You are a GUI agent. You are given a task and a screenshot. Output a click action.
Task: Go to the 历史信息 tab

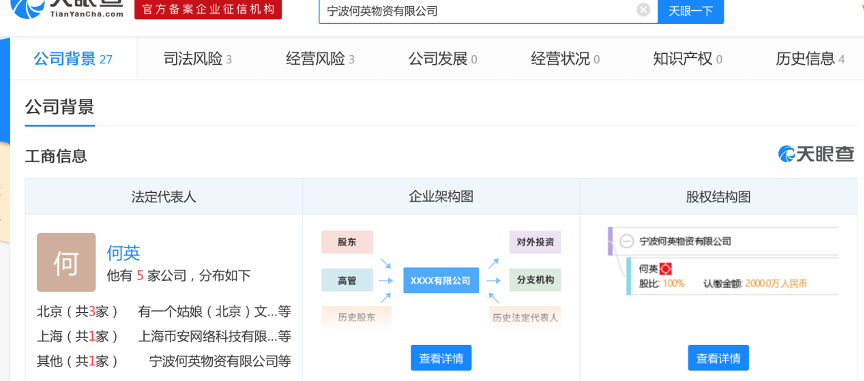click(x=810, y=58)
